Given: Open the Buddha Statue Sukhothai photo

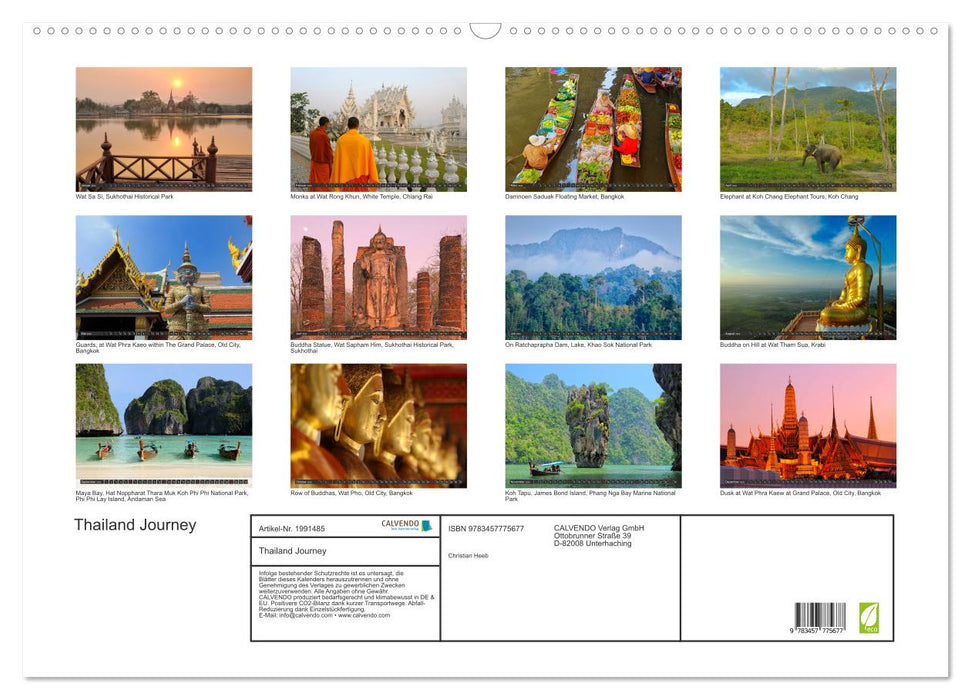Looking at the screenshot, I should 378,276.
